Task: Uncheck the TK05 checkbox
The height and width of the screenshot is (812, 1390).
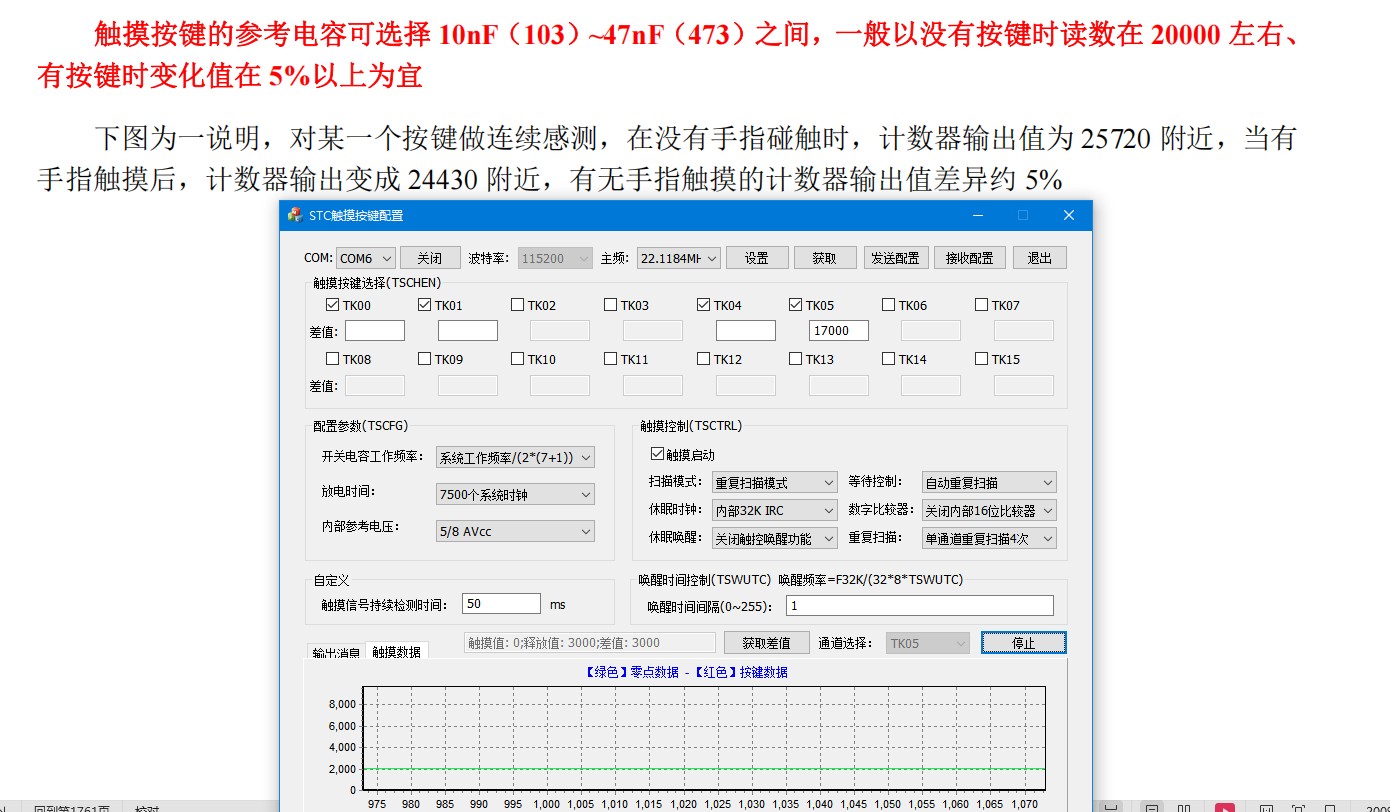Action: coord(795,305)
